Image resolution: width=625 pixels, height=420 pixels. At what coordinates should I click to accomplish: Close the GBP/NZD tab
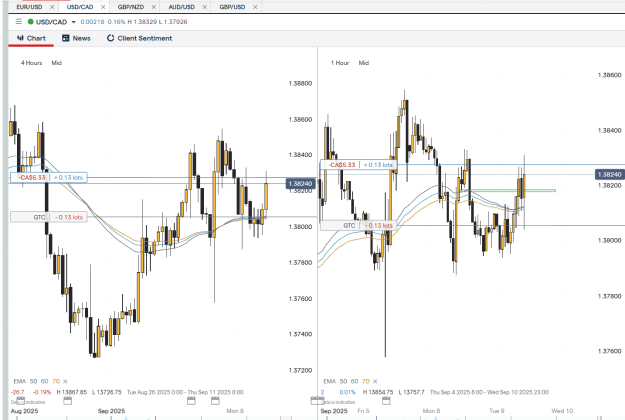click(x=153, y=7)
